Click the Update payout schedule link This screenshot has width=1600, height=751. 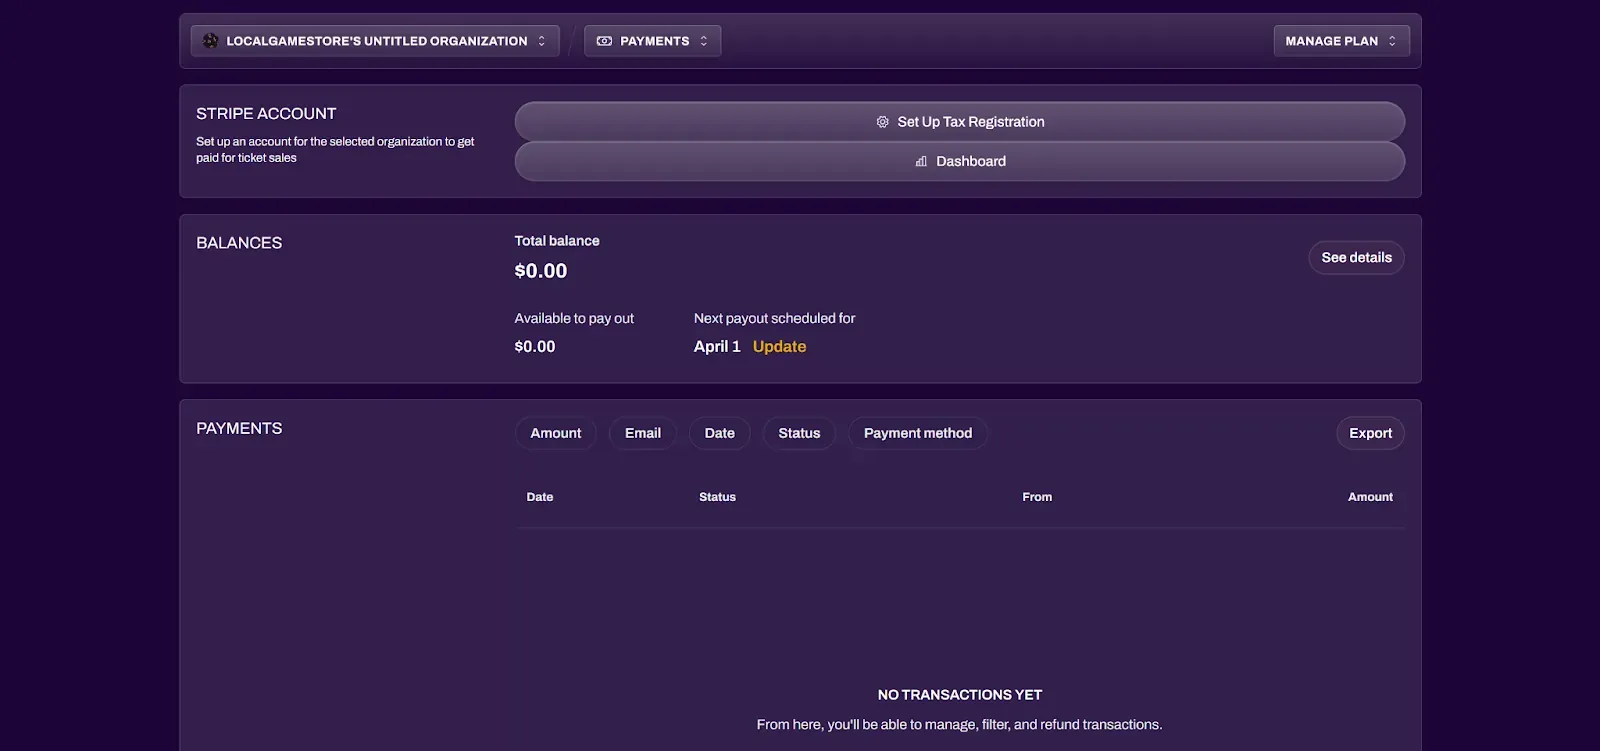pyautogui.click(x=779, y=346)
